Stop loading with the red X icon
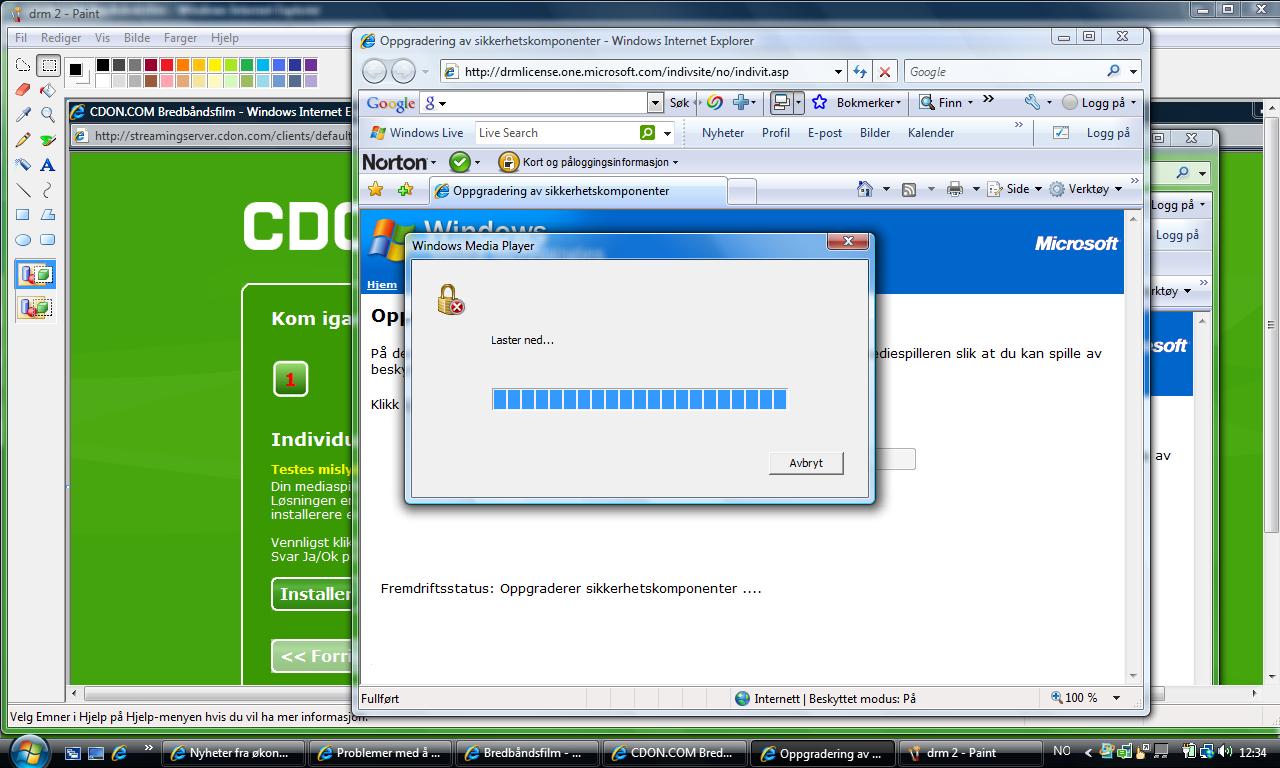The height and width of the screenshot is (768, 1280). pos(884,72)
